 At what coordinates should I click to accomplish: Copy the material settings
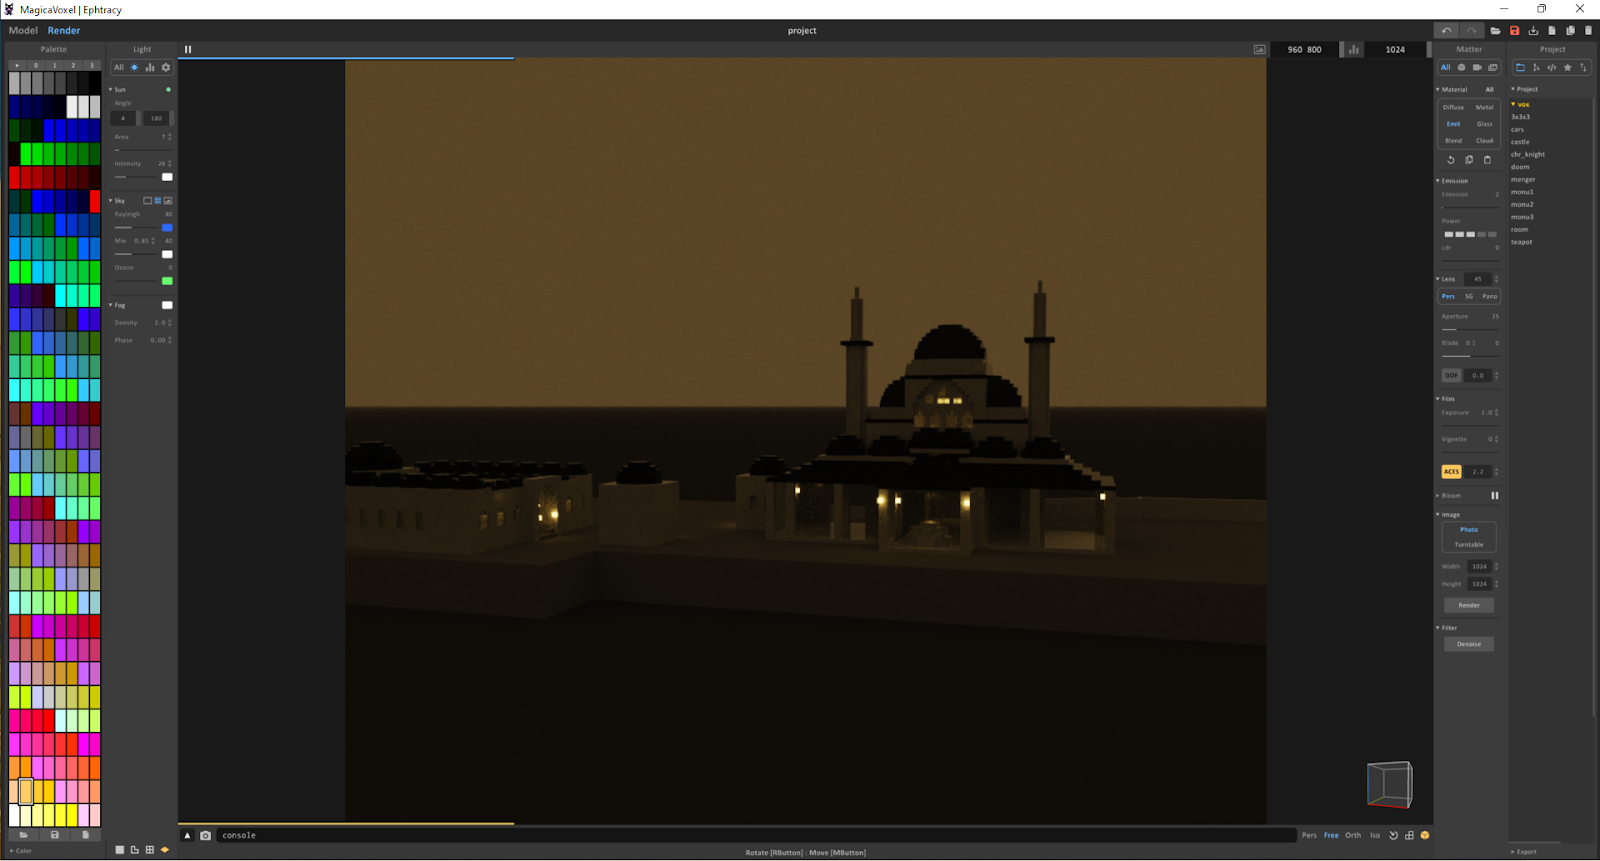coord(1469,160)
